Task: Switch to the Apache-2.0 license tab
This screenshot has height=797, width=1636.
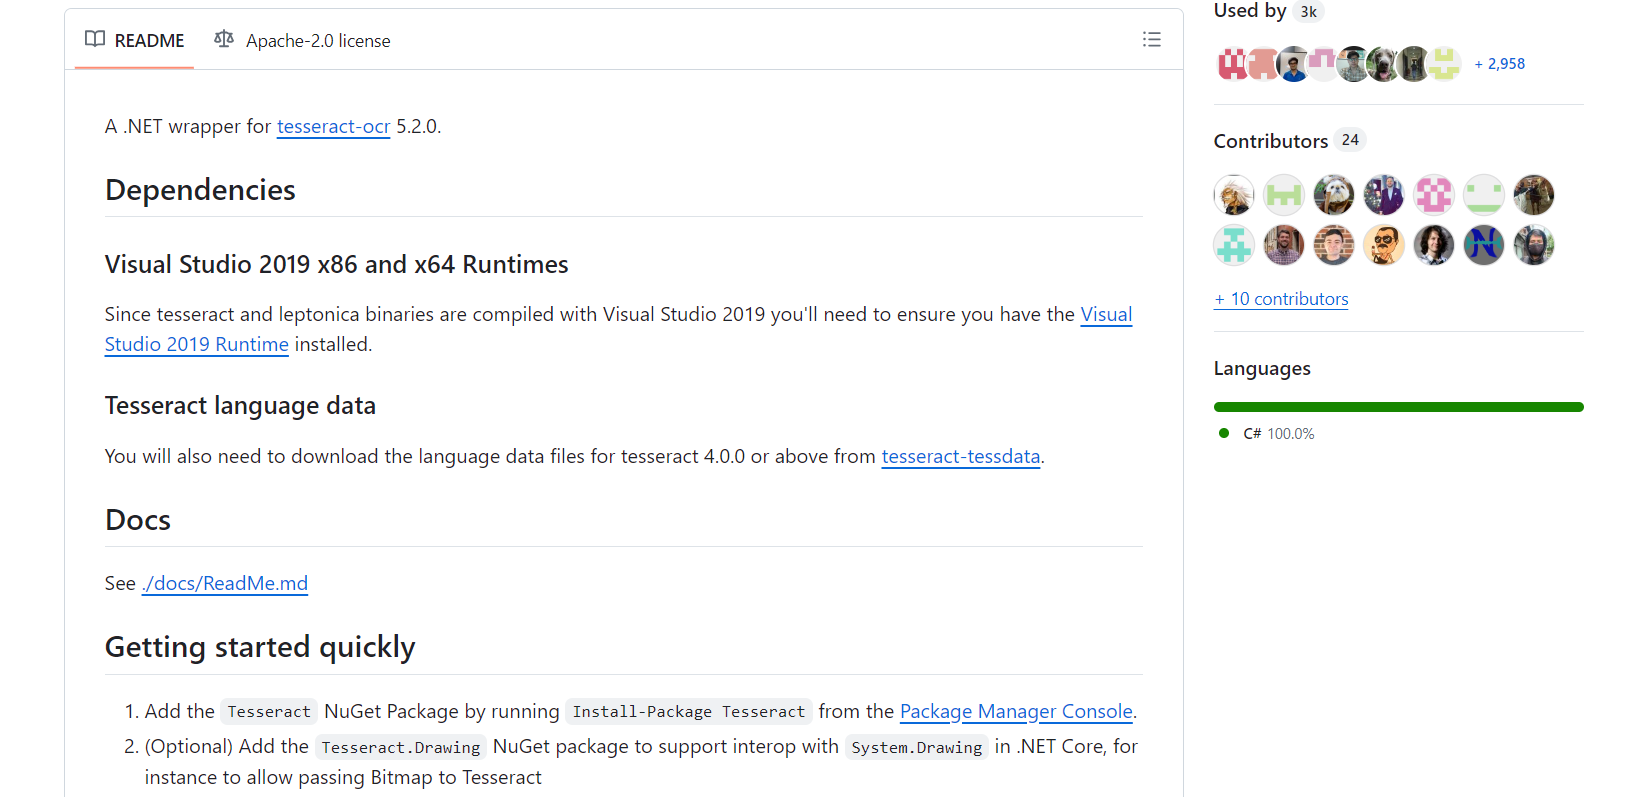Action: (x=303, y=41)
